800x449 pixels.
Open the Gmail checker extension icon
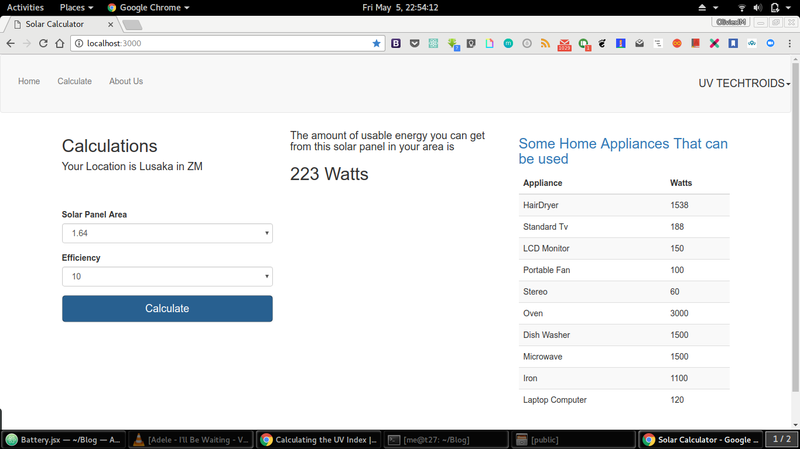point(564,44)
